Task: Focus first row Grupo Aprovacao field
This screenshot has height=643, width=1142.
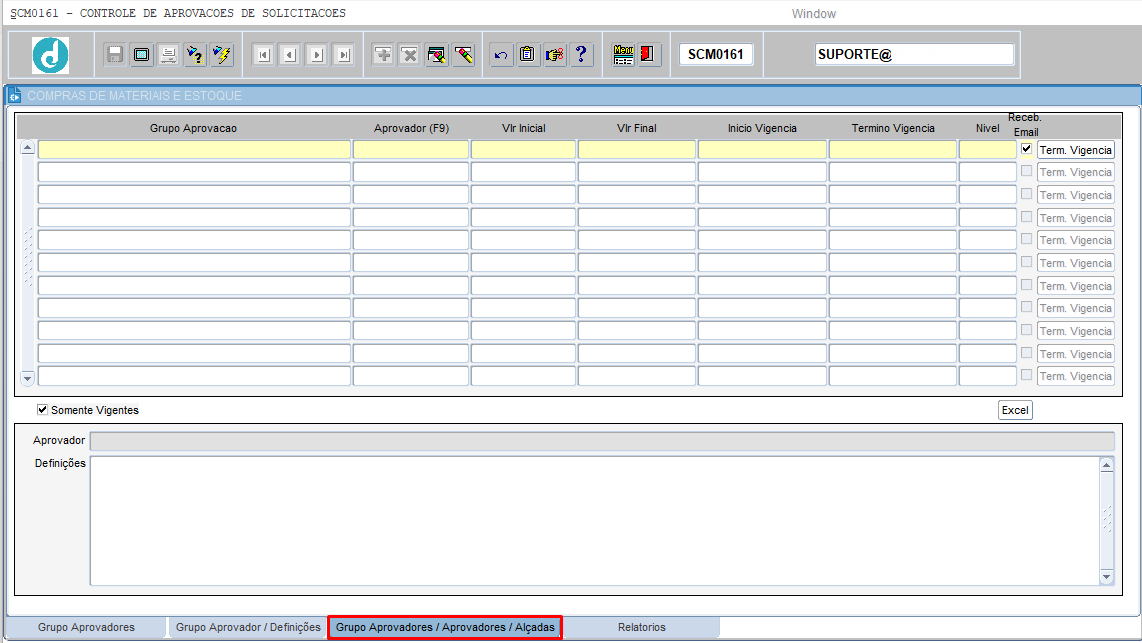Action: (x=194, y=150)
